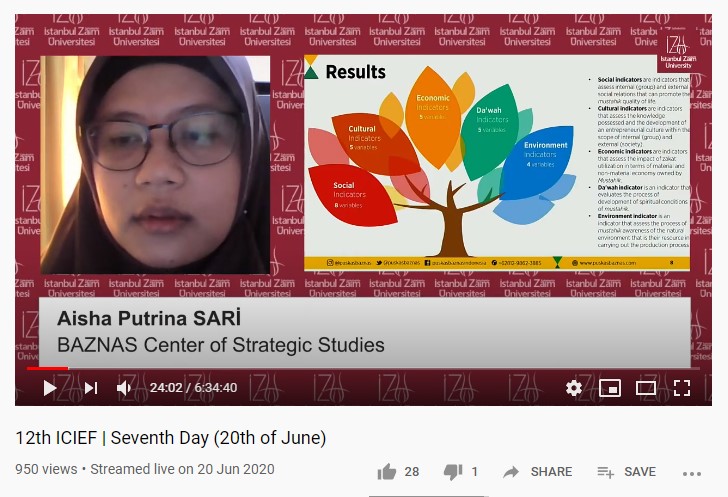Click the Results slide in the video
Viewport: 728px width, 497px height.
(497, 162)
